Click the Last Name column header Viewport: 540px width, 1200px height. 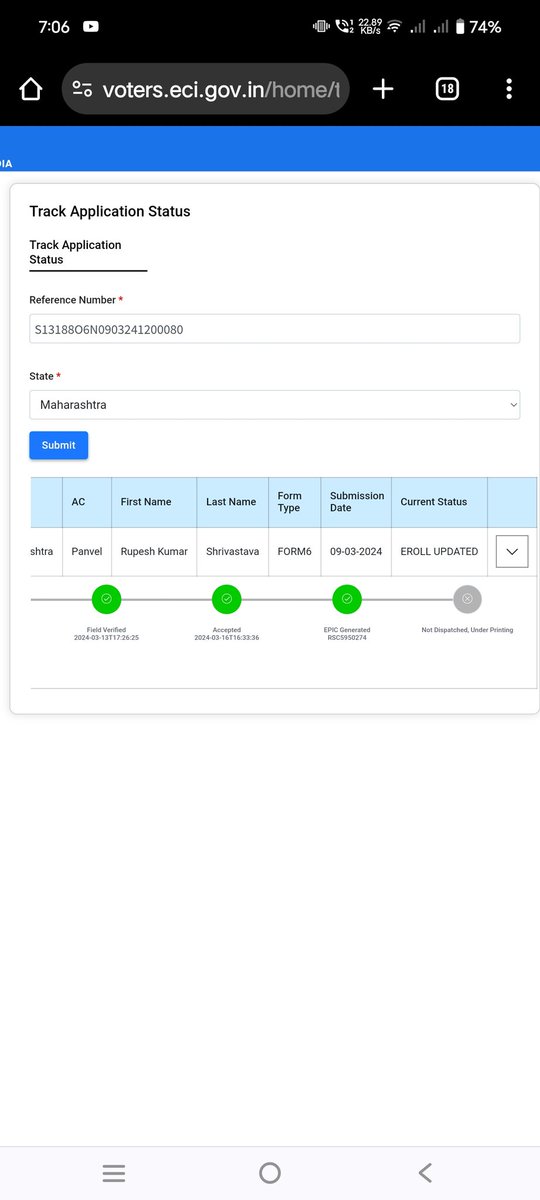pyautogui.click(x=232, y=502)
